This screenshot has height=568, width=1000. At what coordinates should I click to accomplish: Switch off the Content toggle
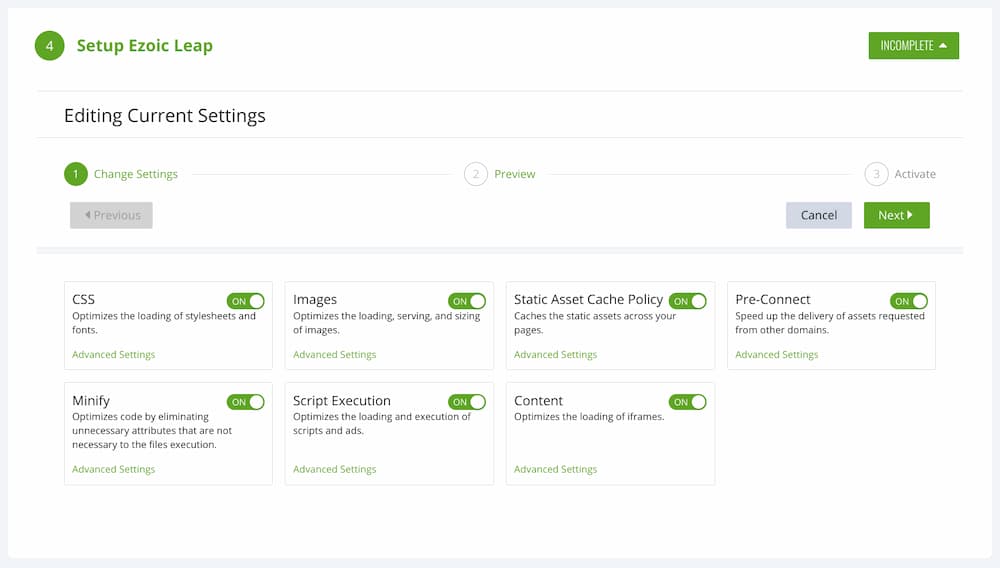pos(688,402)
